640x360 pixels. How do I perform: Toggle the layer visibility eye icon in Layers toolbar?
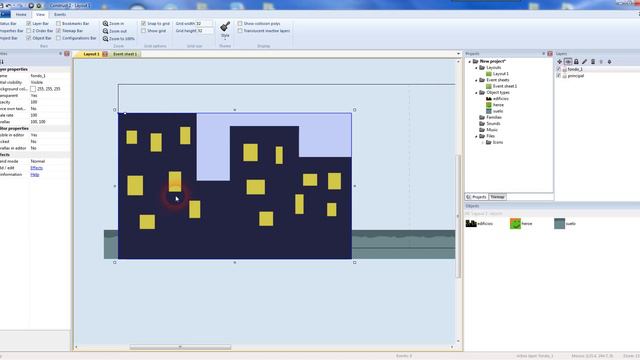click(x=568, y=62)
